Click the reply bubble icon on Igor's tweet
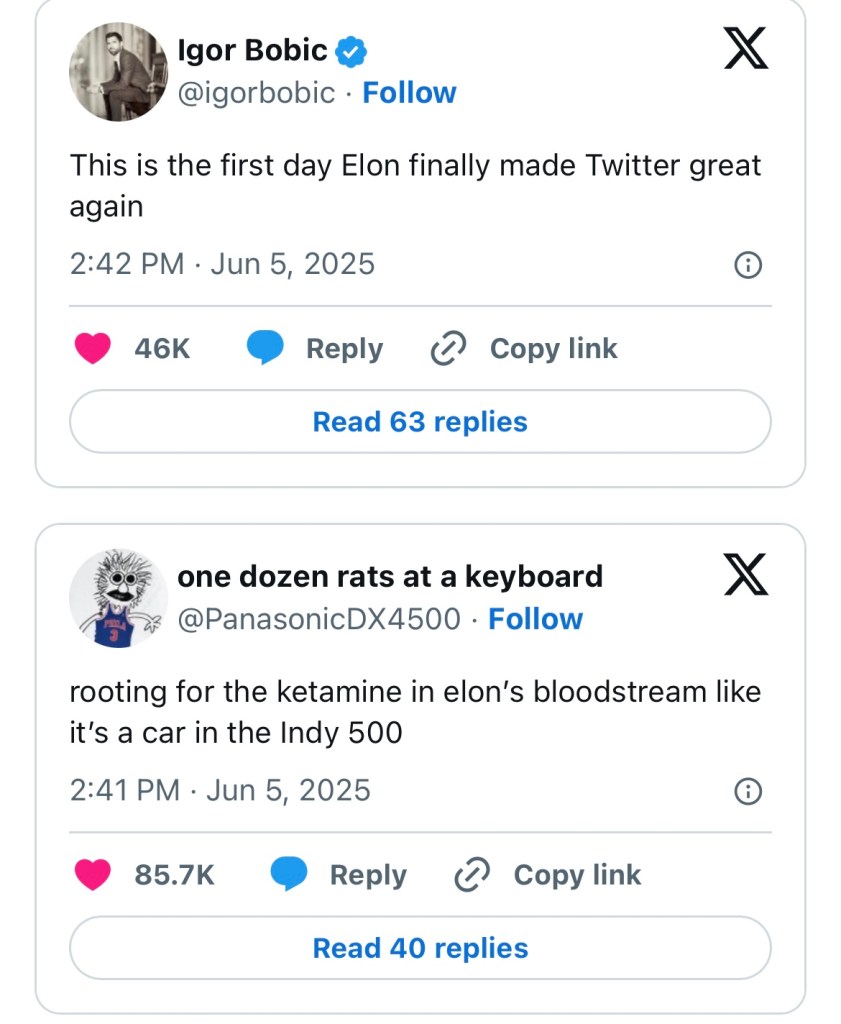 (x=265, y=348)
